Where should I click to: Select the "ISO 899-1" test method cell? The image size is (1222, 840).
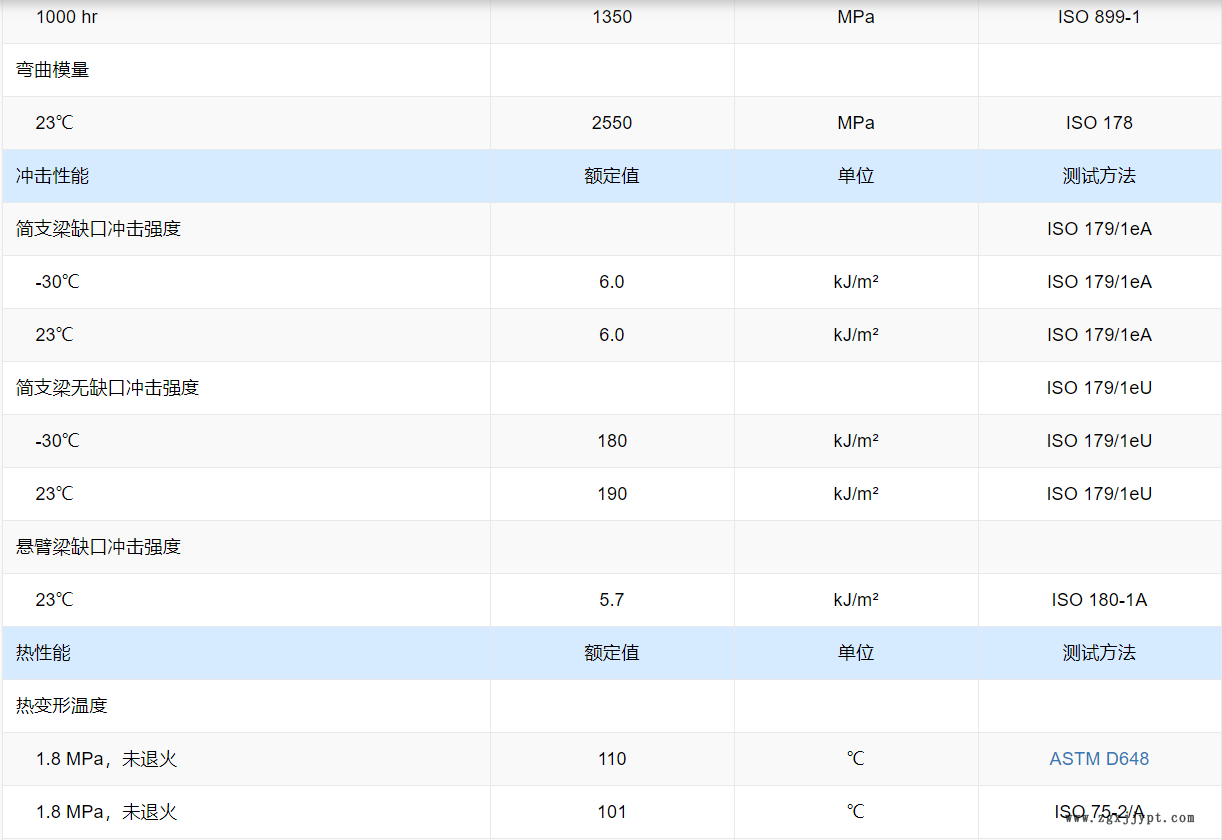point(1099,17)
